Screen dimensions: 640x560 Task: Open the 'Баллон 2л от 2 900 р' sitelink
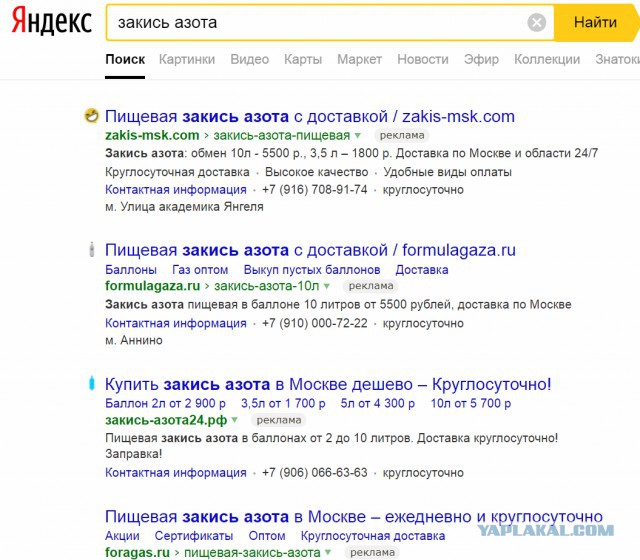(165, 403)
